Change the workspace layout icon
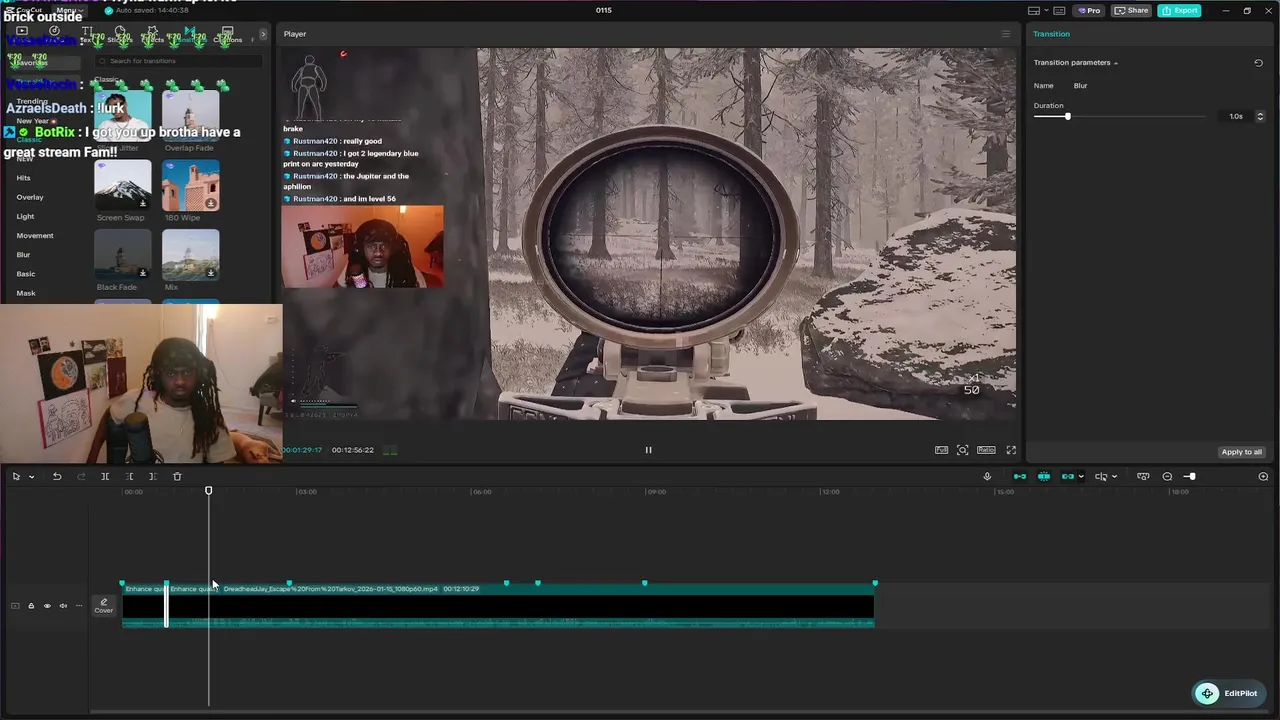The image size is (1280, 720). [x=1033, y=11]
